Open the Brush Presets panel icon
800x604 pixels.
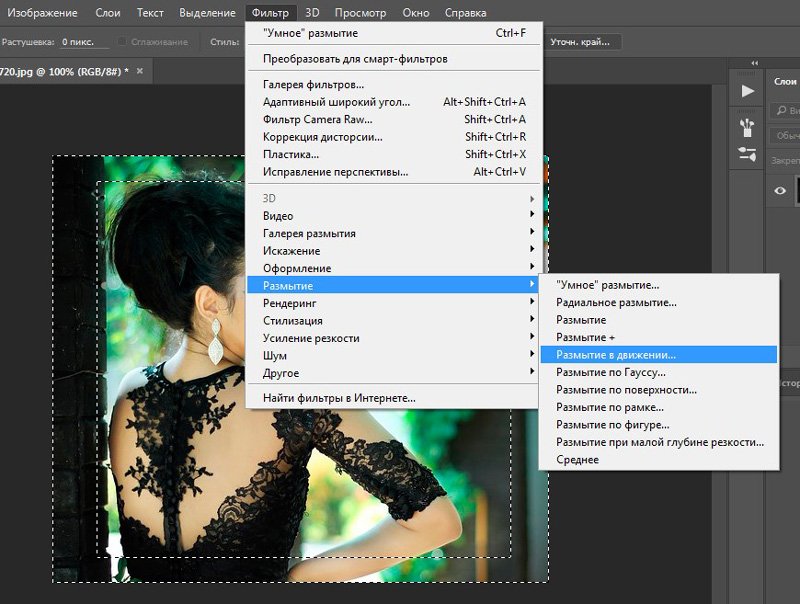pos(748,126)
